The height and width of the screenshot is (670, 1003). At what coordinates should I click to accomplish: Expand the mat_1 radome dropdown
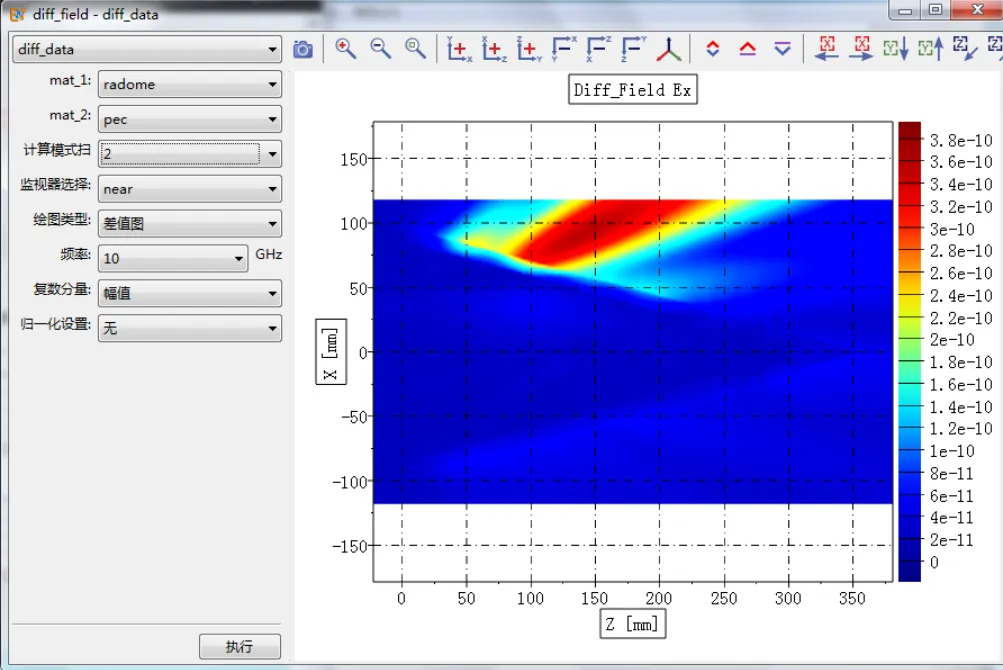(189, 85)
